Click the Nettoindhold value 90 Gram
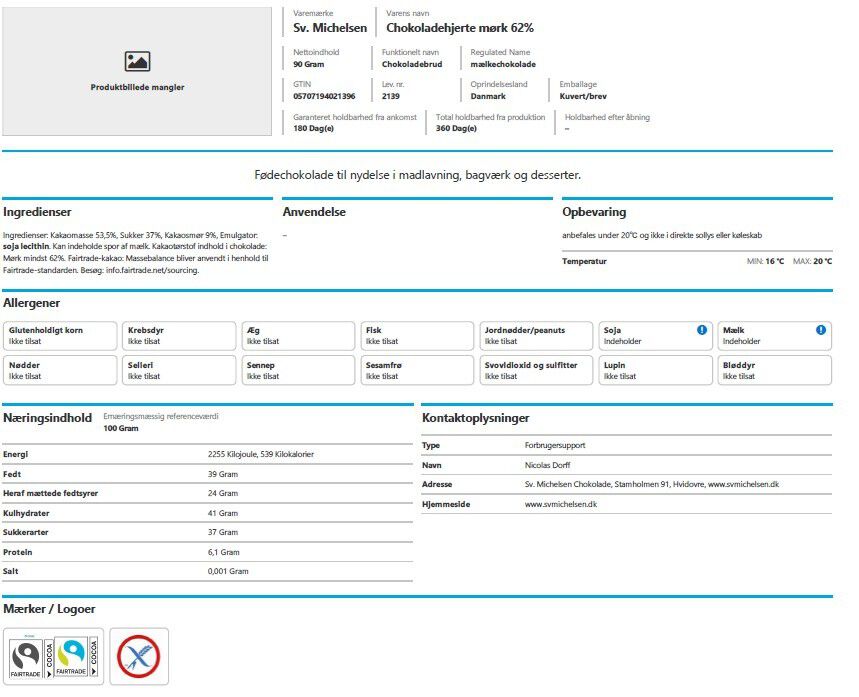Image resolution: width=859 pixels, height=697 pixels. point(308,65)
